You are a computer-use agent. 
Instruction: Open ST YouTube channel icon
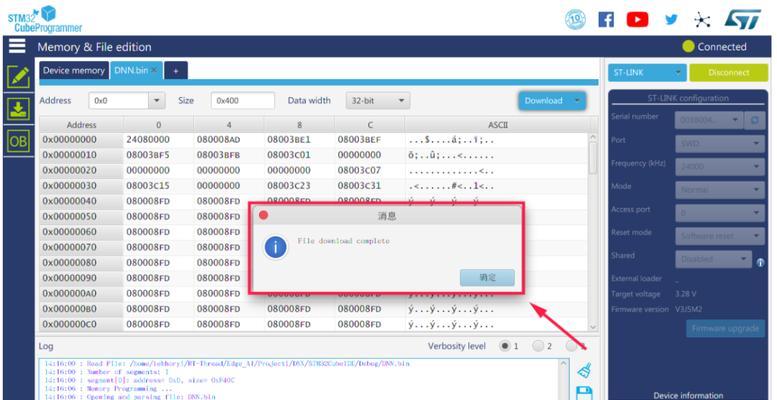click(637, 20)
